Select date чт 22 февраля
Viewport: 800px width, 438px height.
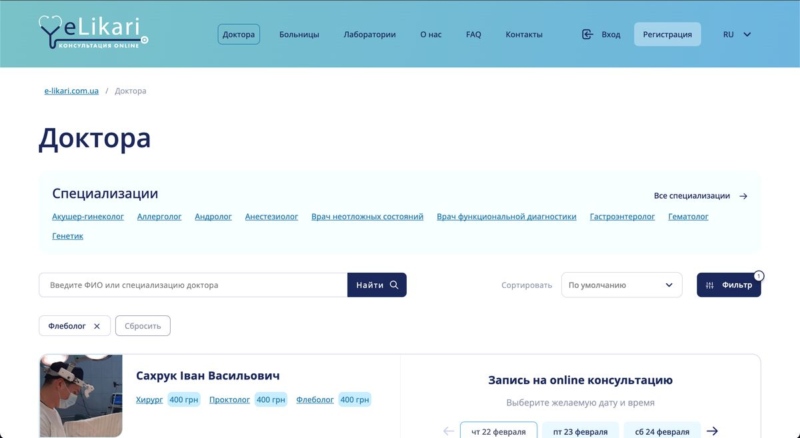pyautogui.click(x=498, y=431)
